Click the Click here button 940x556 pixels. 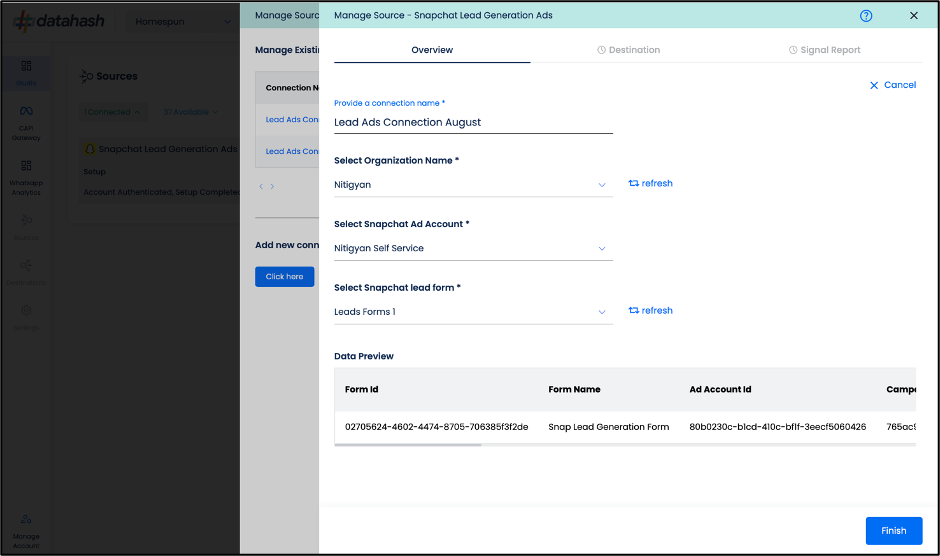point(285,277)
